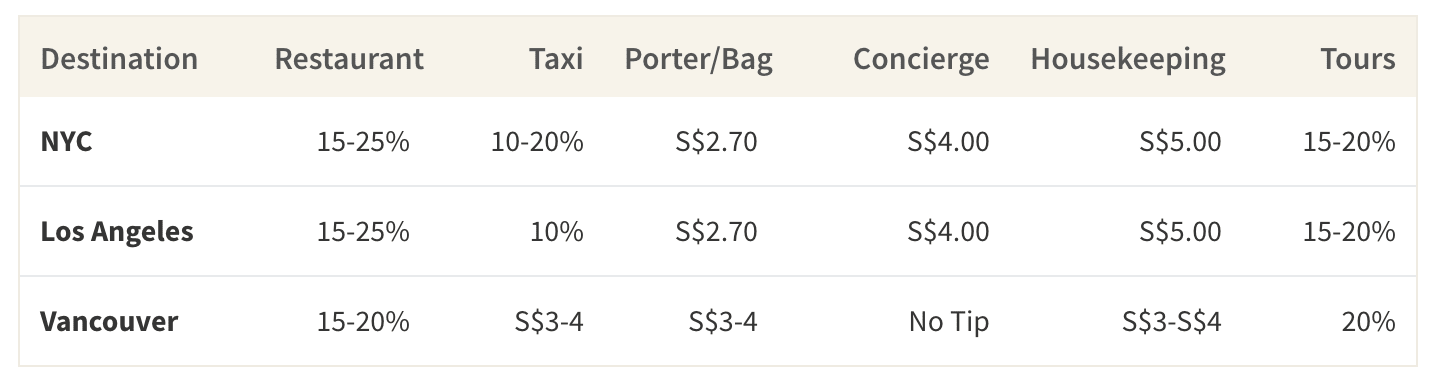Click the Porter/Bag column header
Image resolution: width=1432 pixels, height=386 pixels.
click(698, 59)
